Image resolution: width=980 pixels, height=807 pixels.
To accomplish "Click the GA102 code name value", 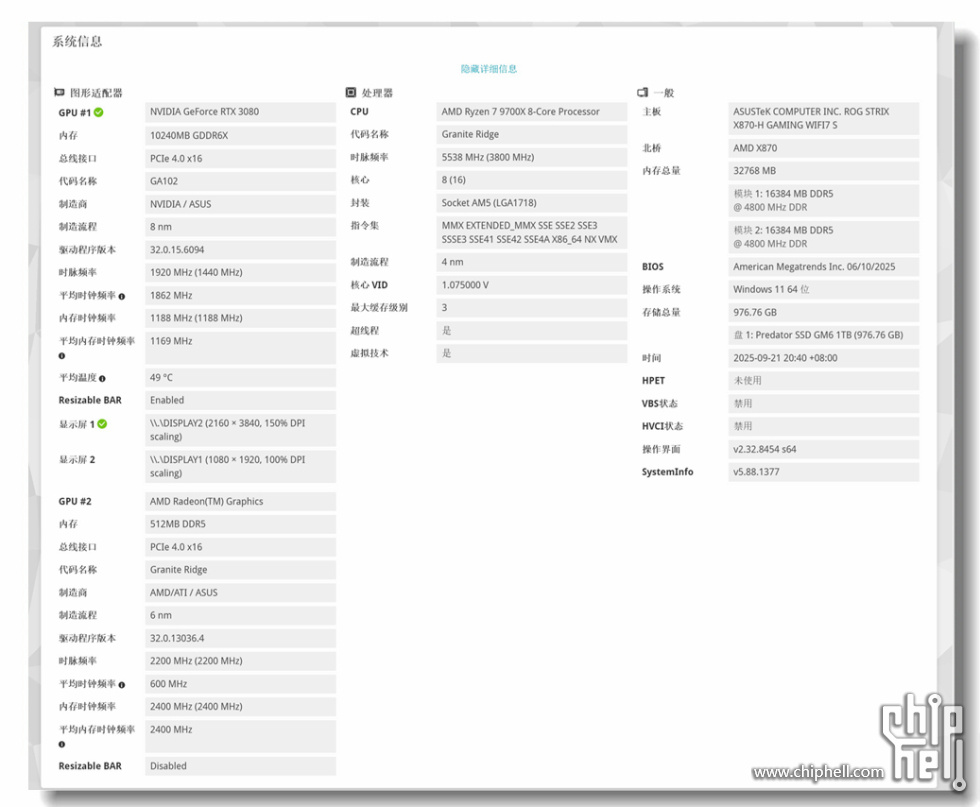I will tap(241, 181).
